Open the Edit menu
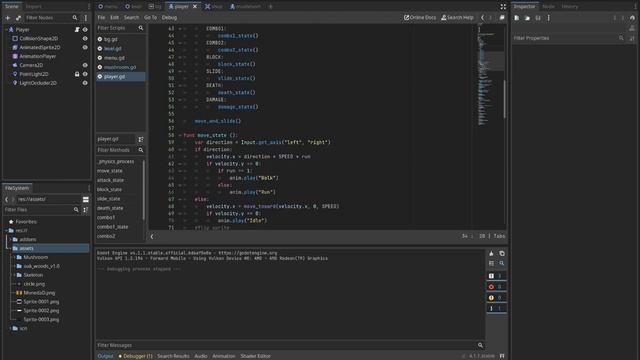This screenshot has height=360, width=640. pos(115,18)
